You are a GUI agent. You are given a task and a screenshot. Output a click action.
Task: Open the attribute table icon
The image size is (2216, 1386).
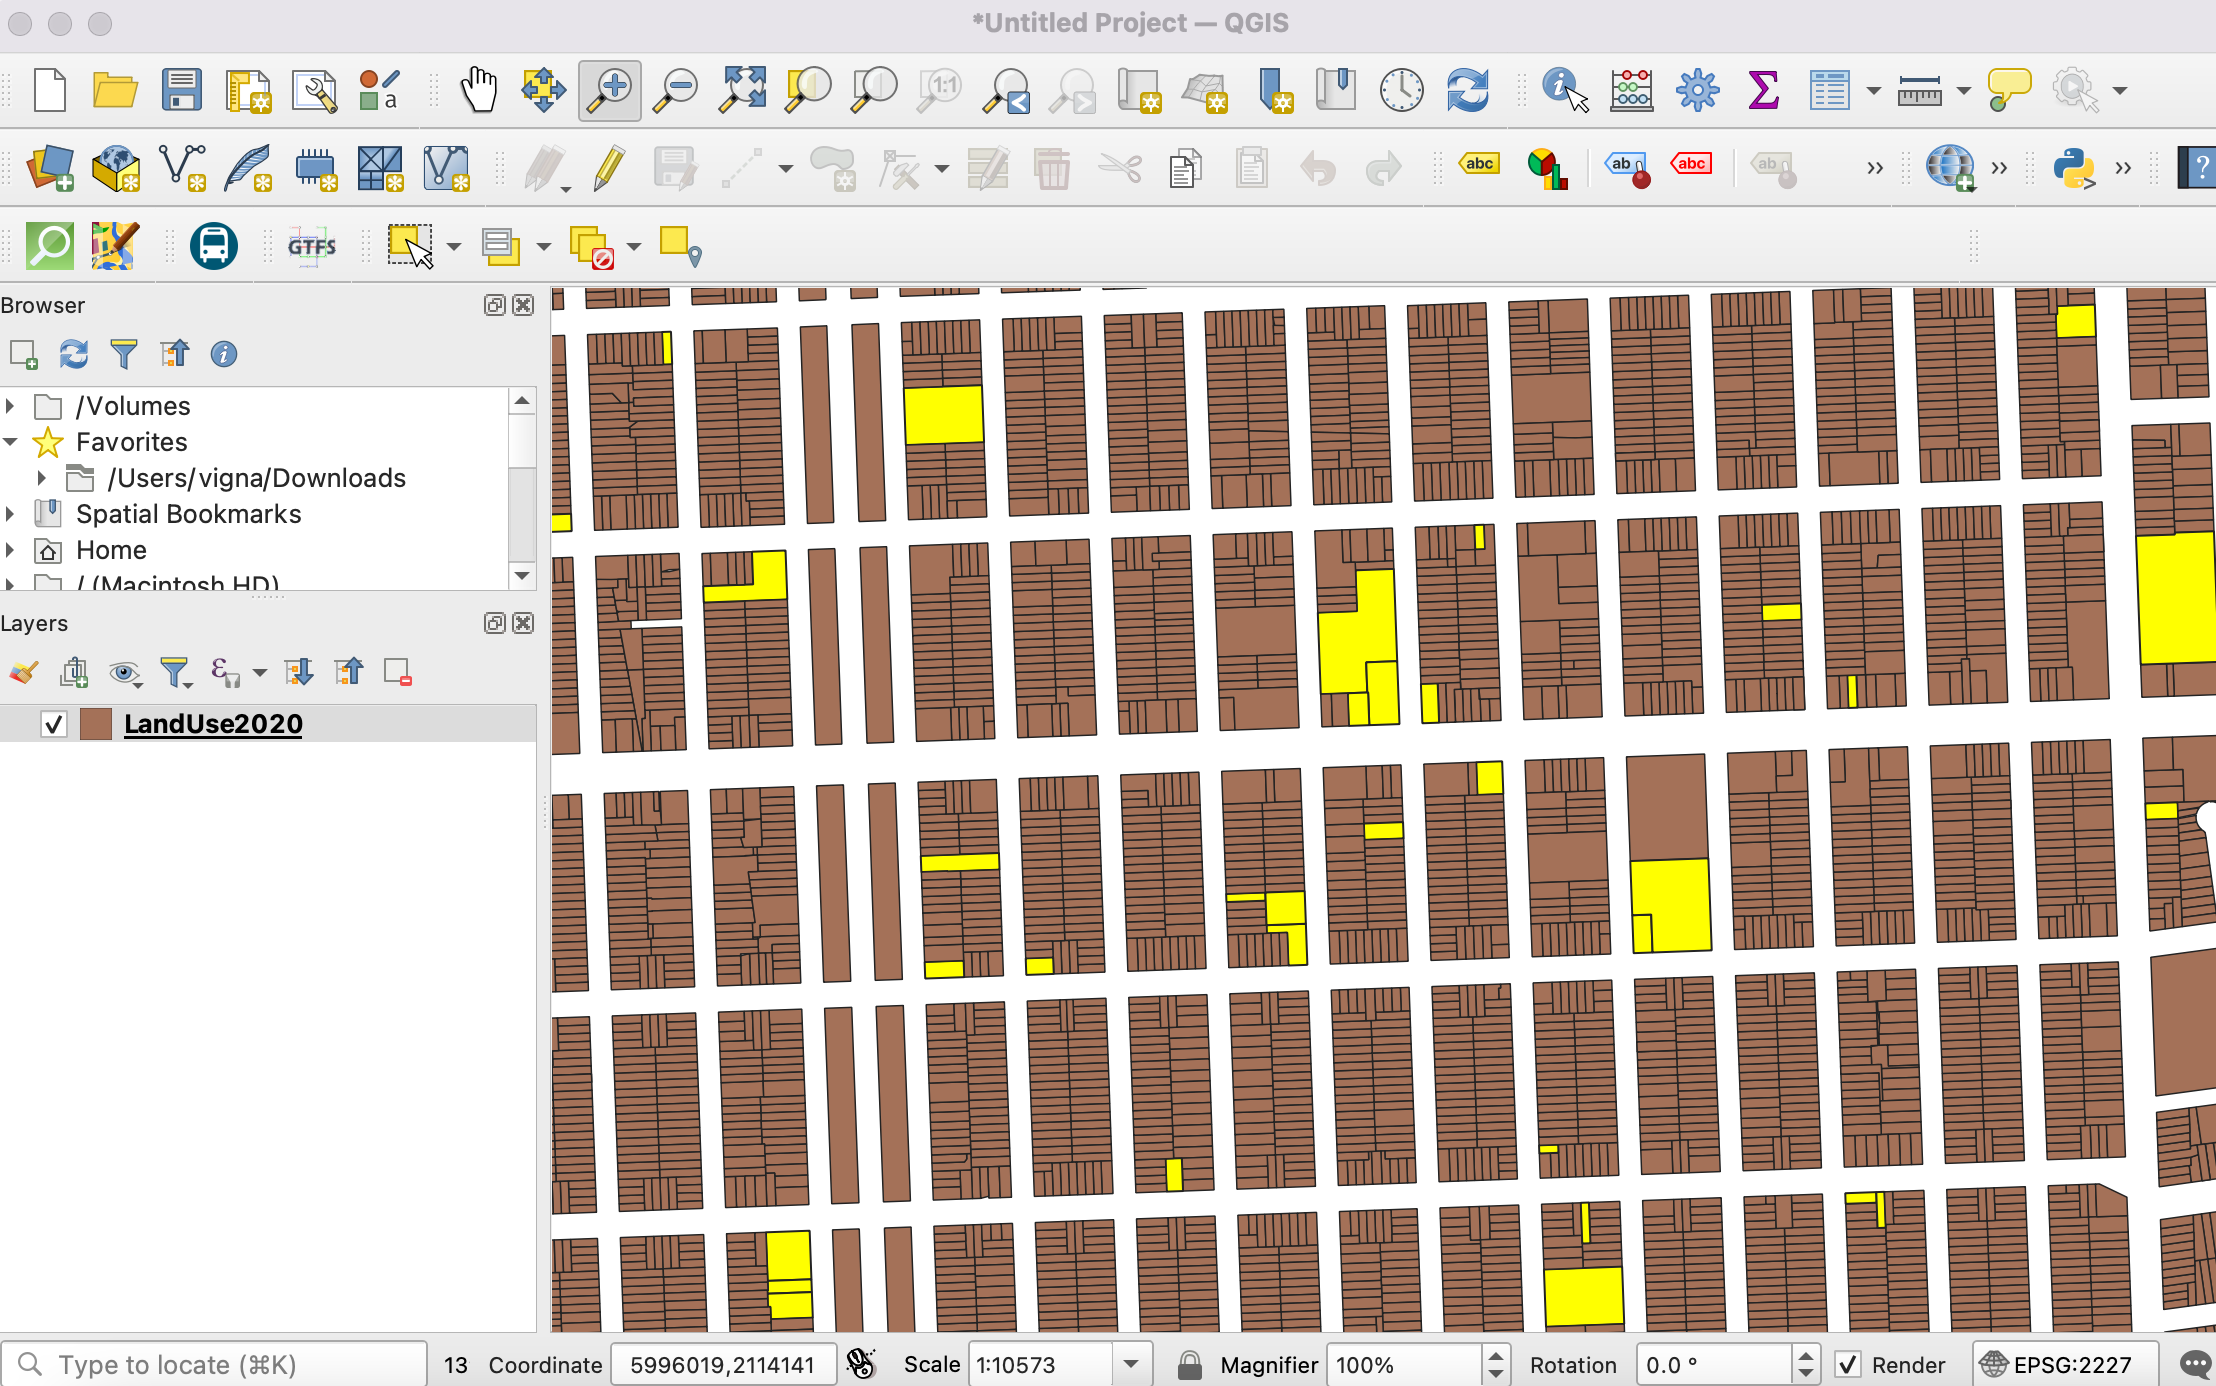pyautogui.click(x=1829, y=90)
